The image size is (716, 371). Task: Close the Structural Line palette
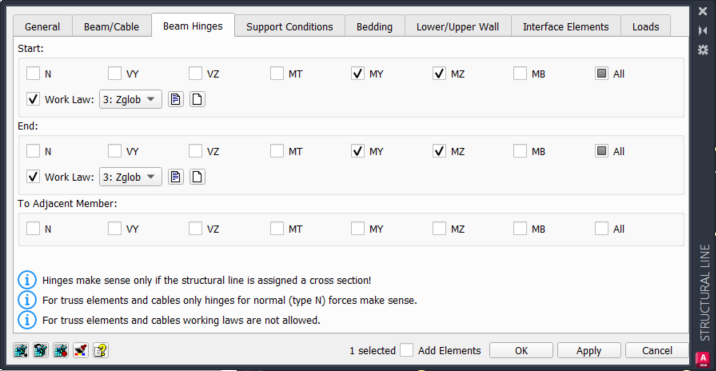(703, 11)
